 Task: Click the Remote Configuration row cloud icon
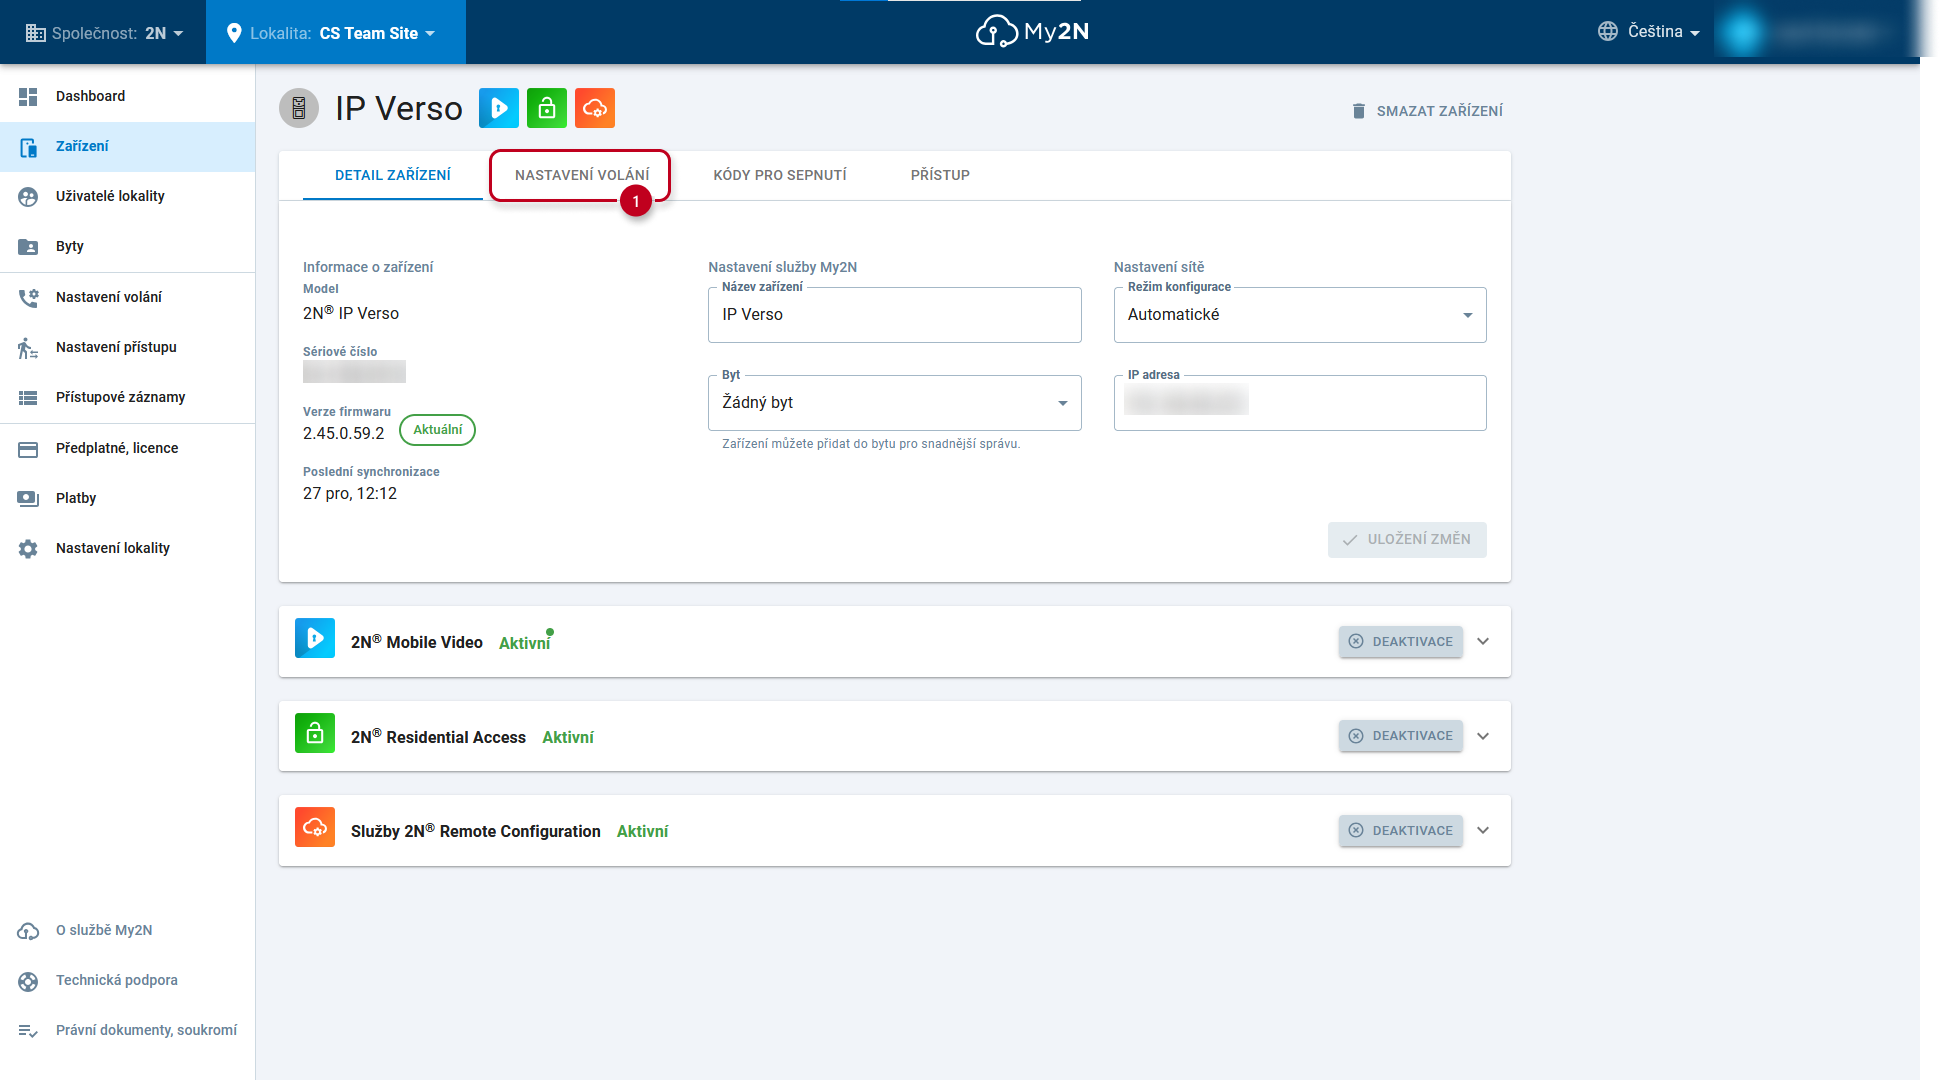[x=315, y=827]
